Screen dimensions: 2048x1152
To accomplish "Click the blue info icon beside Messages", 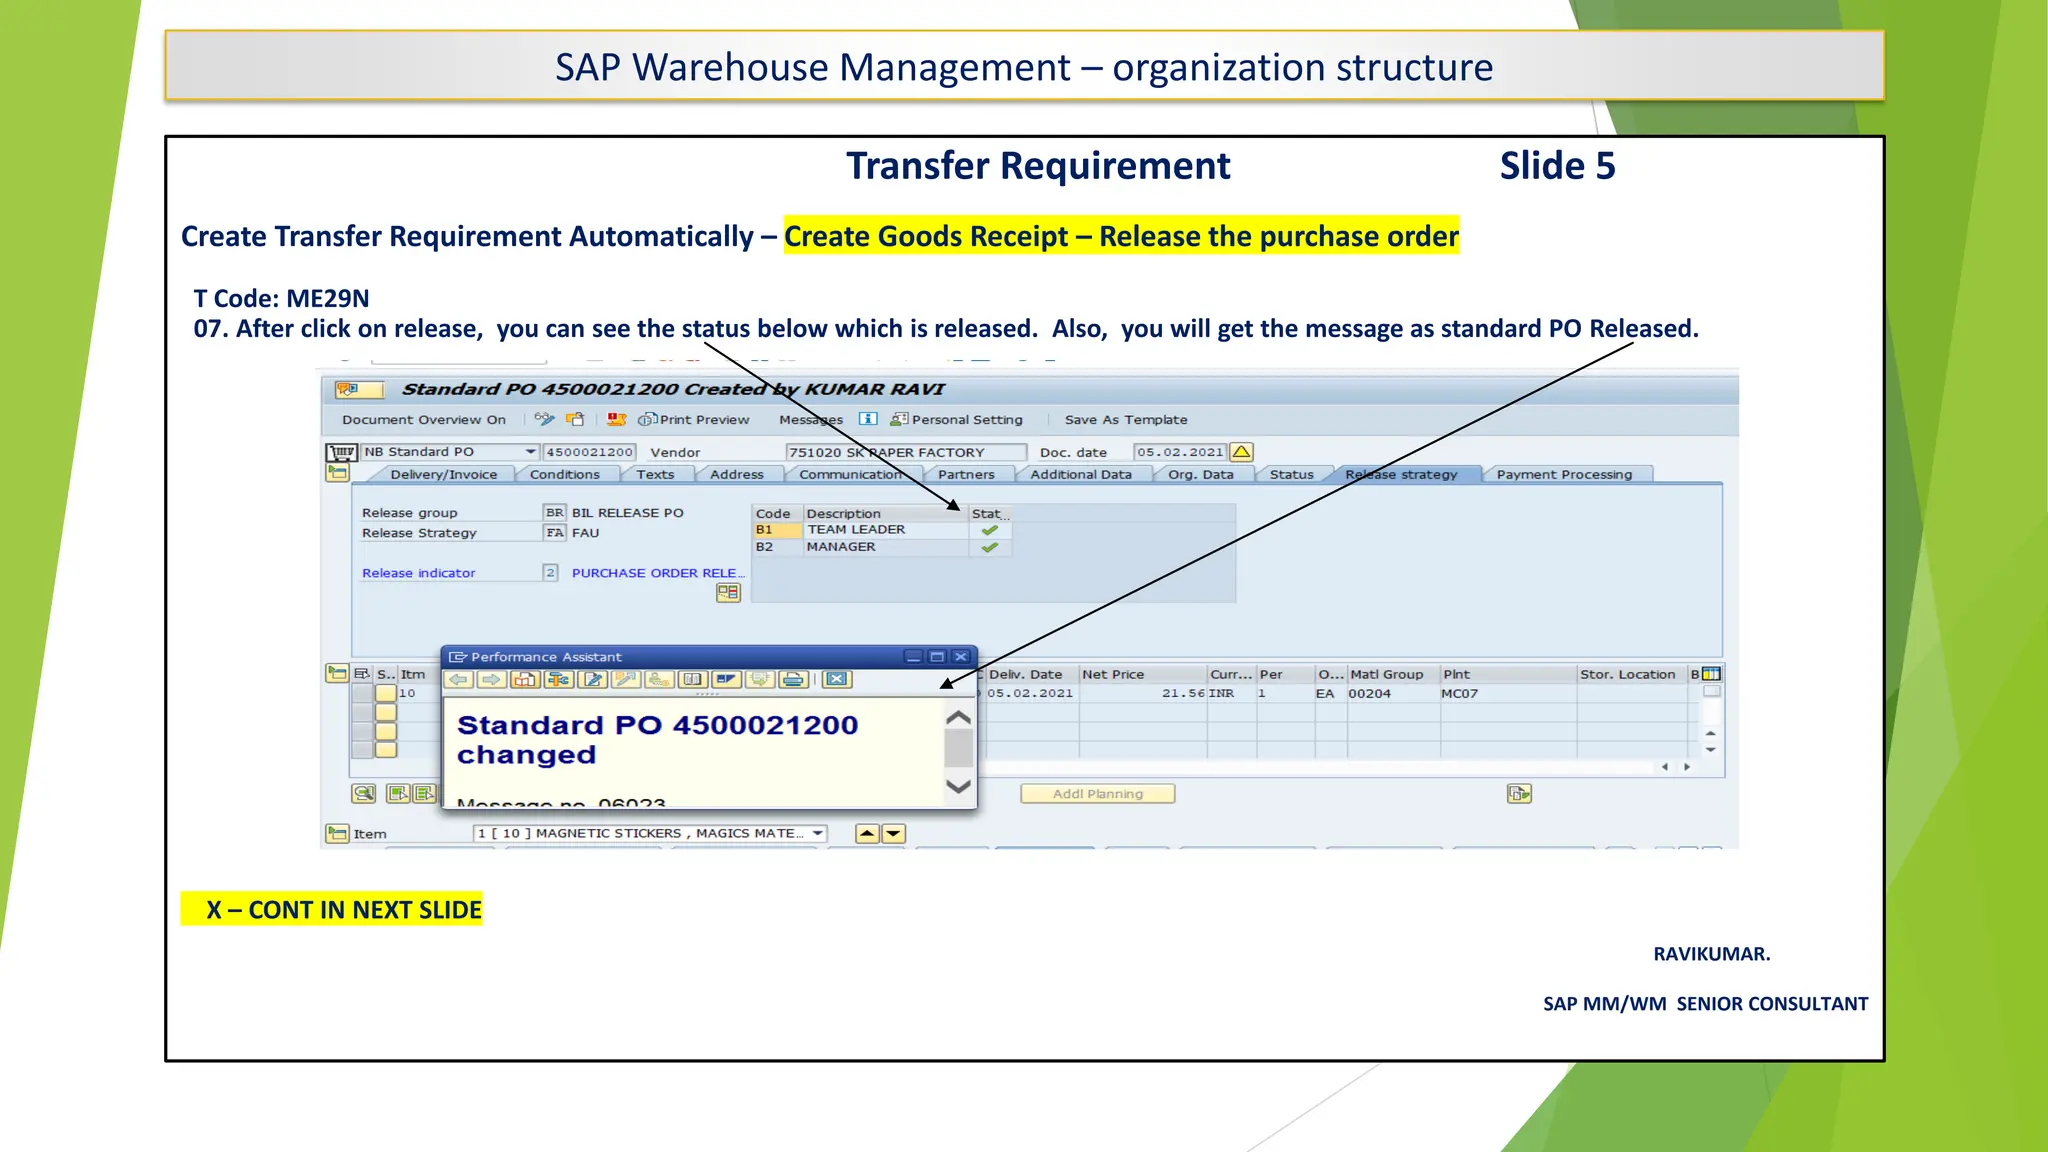I will pyautogui.click(x=868, y=419).
